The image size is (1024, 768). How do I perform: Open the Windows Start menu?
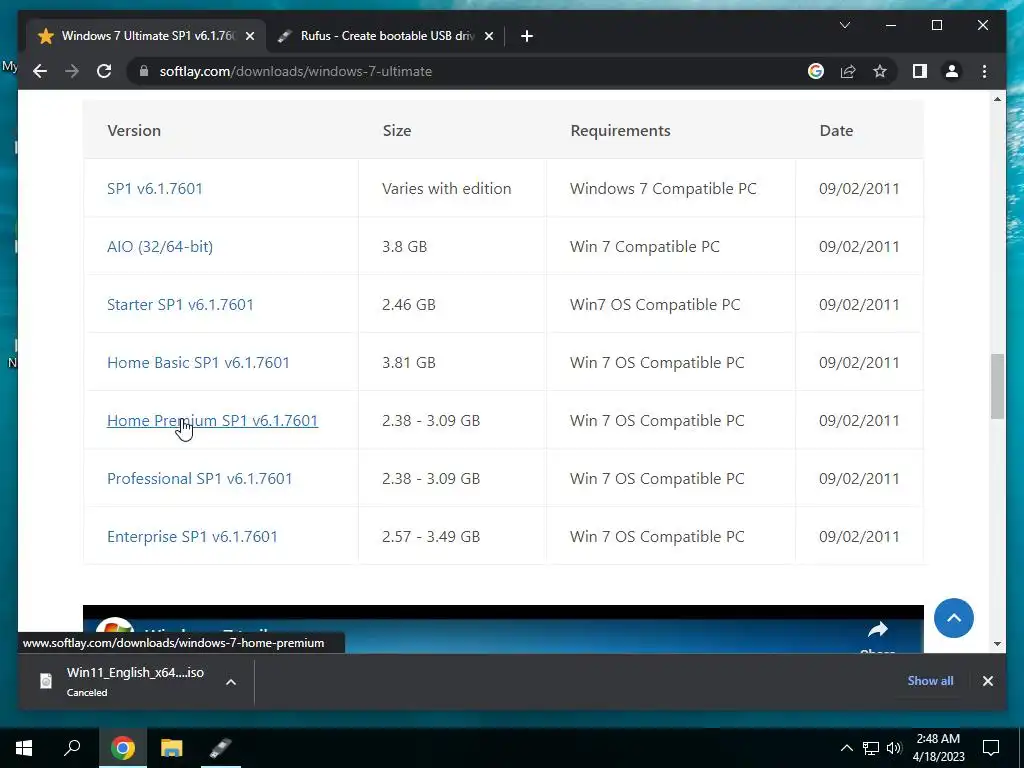tap(24, 748)
